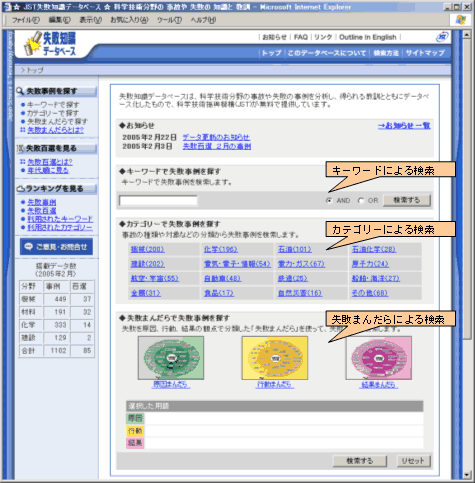
Task: Open 機械(200) category link
Action: (x=147, y=249)
